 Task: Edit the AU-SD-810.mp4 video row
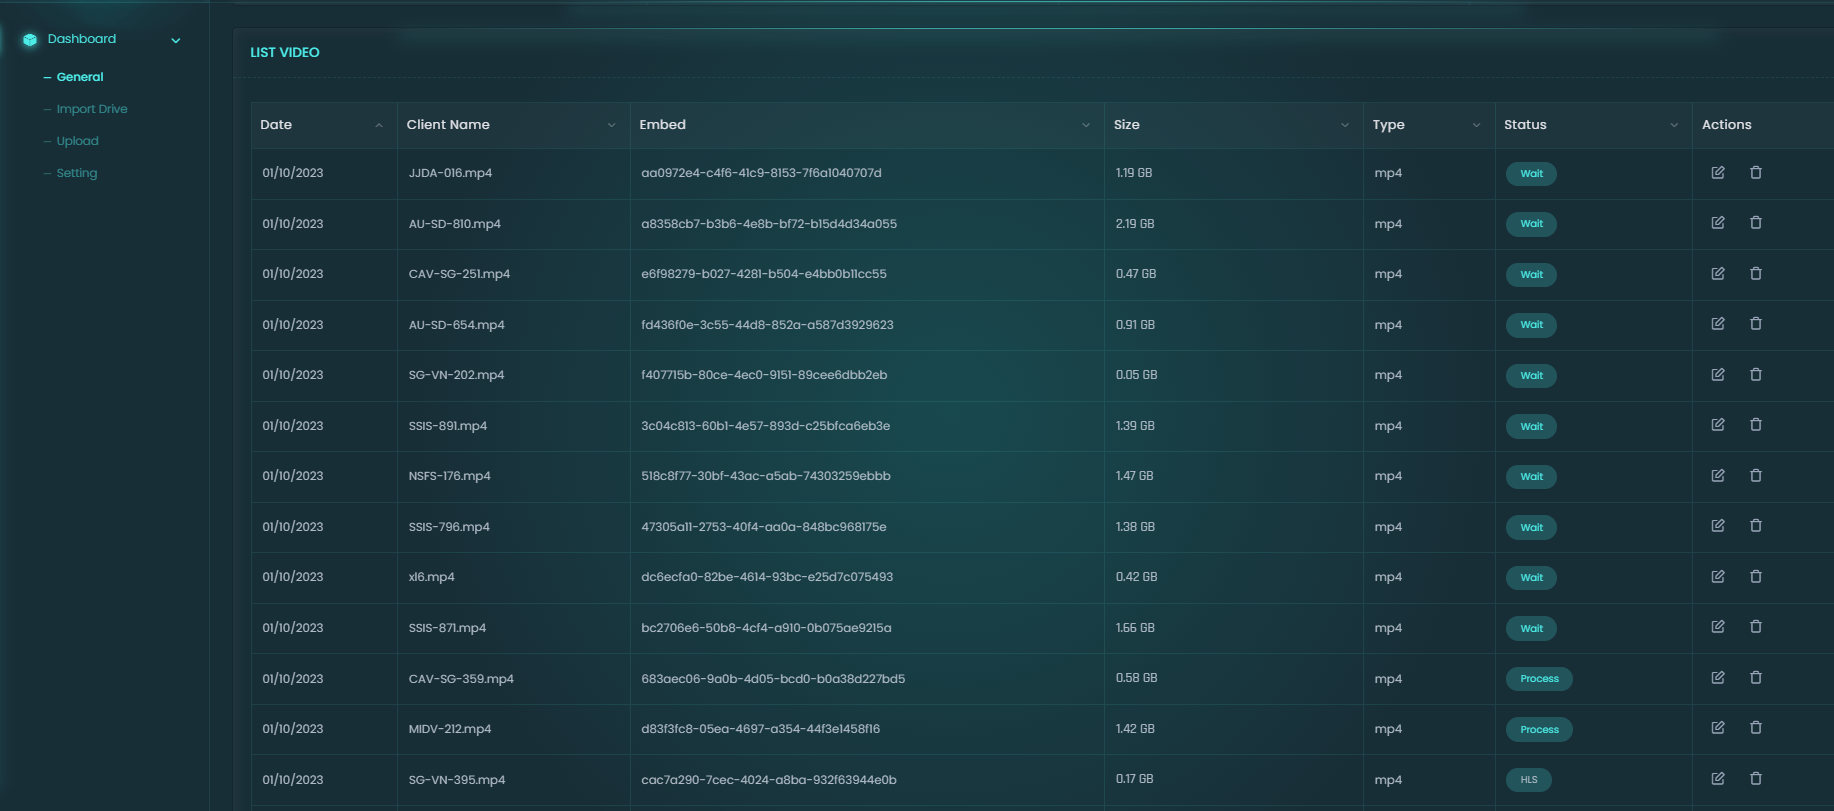click(1718, 223)
